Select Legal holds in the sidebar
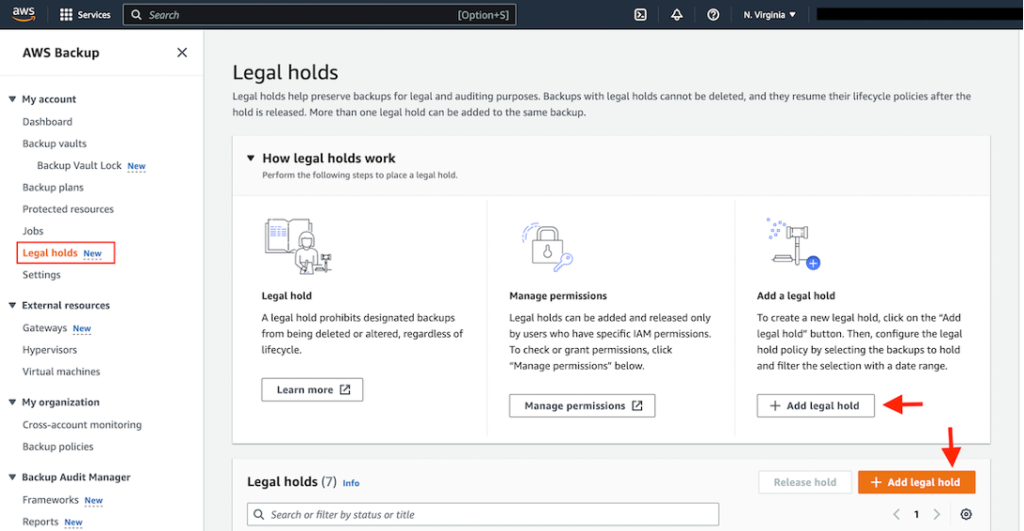This screenshot has width=1024, height=531. coord(50,253)
